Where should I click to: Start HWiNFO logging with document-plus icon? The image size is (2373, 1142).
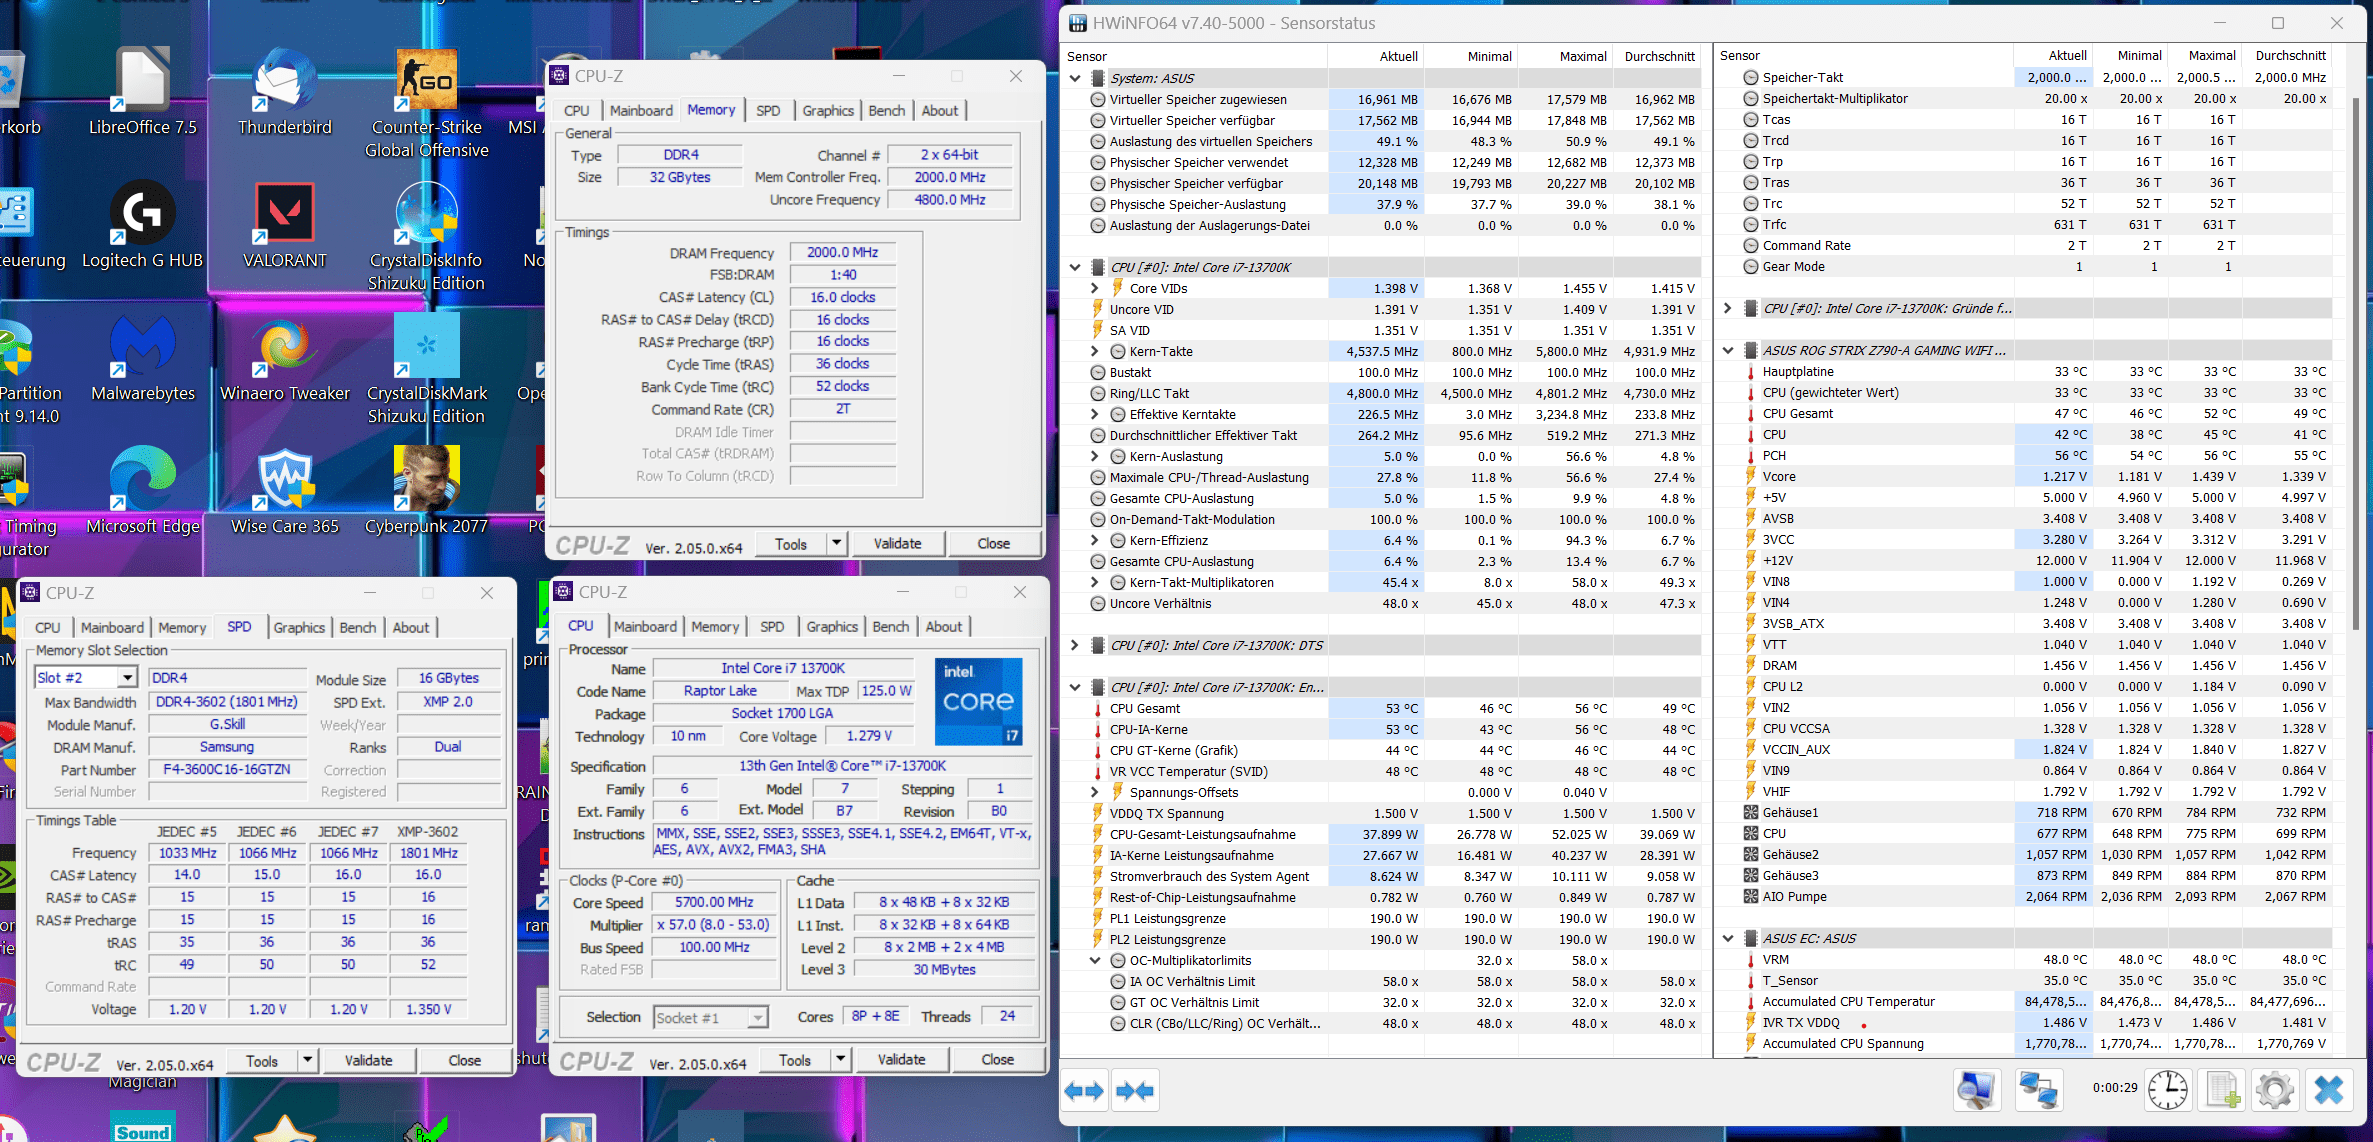[2221, 1089]
